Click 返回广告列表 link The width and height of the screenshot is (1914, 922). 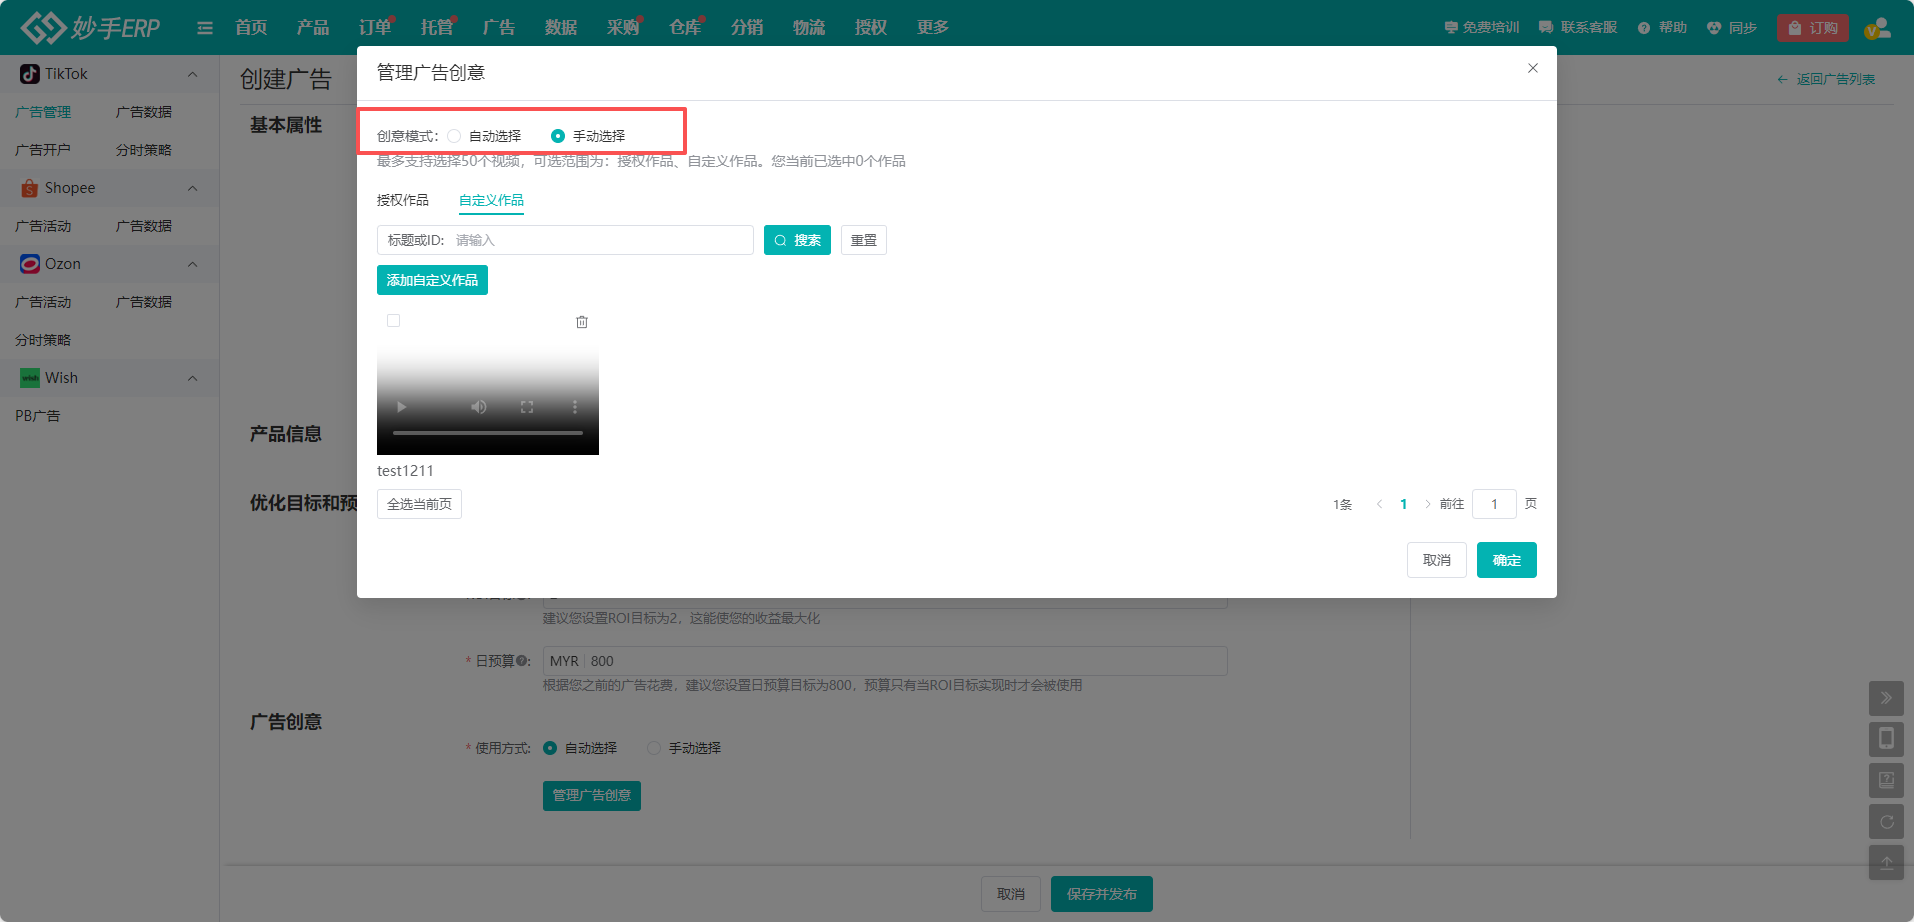coord(1826,79)
